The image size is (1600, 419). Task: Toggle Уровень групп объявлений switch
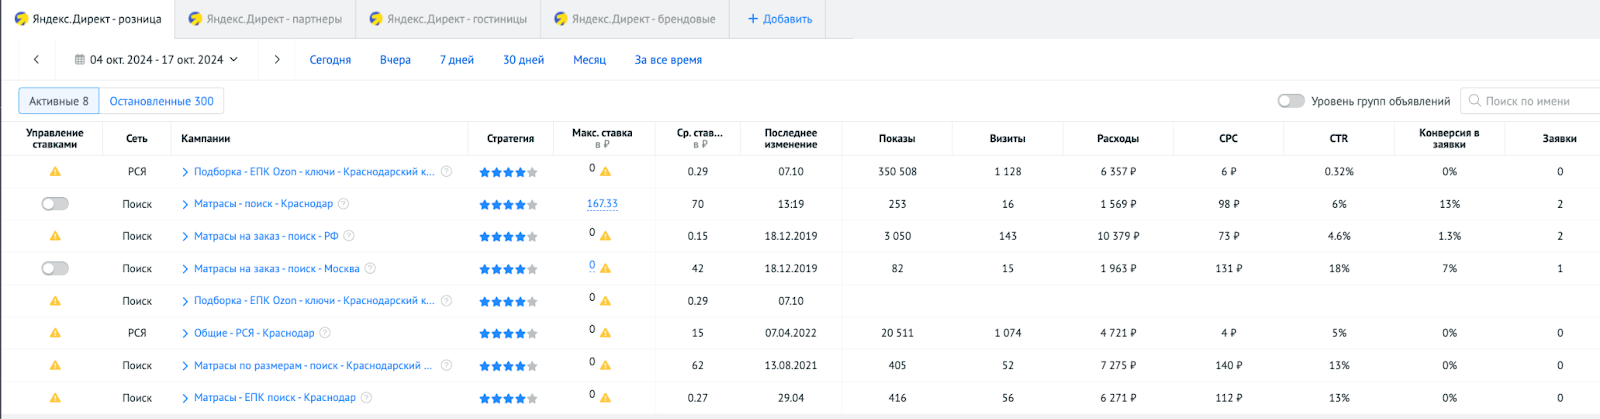point(1291,101)
